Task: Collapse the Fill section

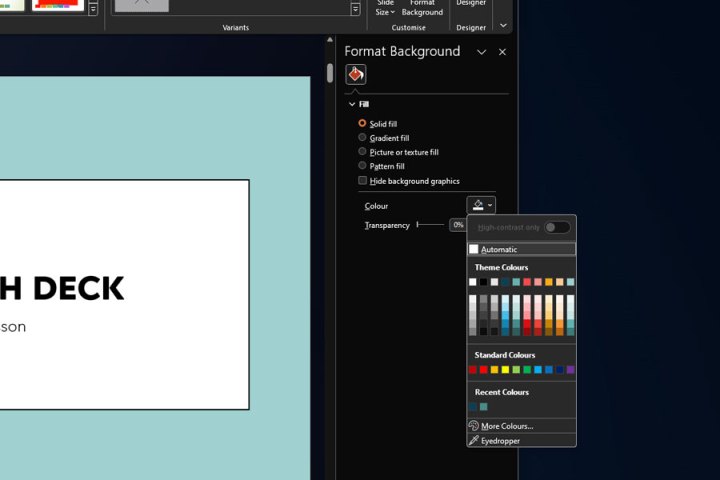Action: click(352, 104)
